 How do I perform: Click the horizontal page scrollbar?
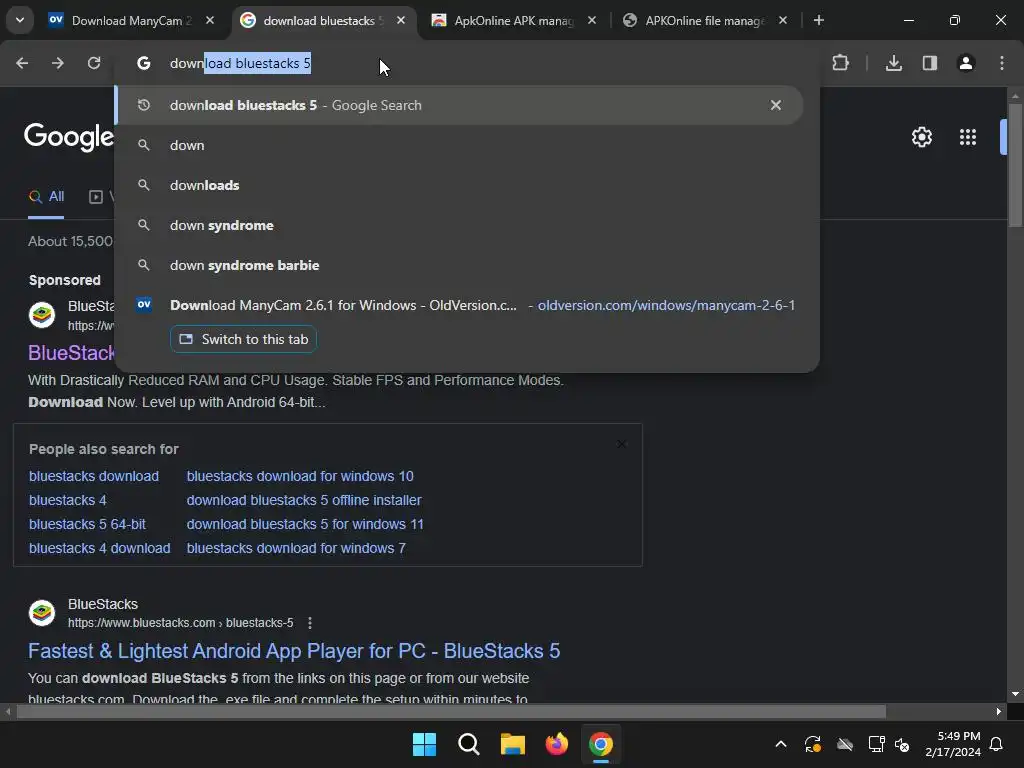pos(451,711)
